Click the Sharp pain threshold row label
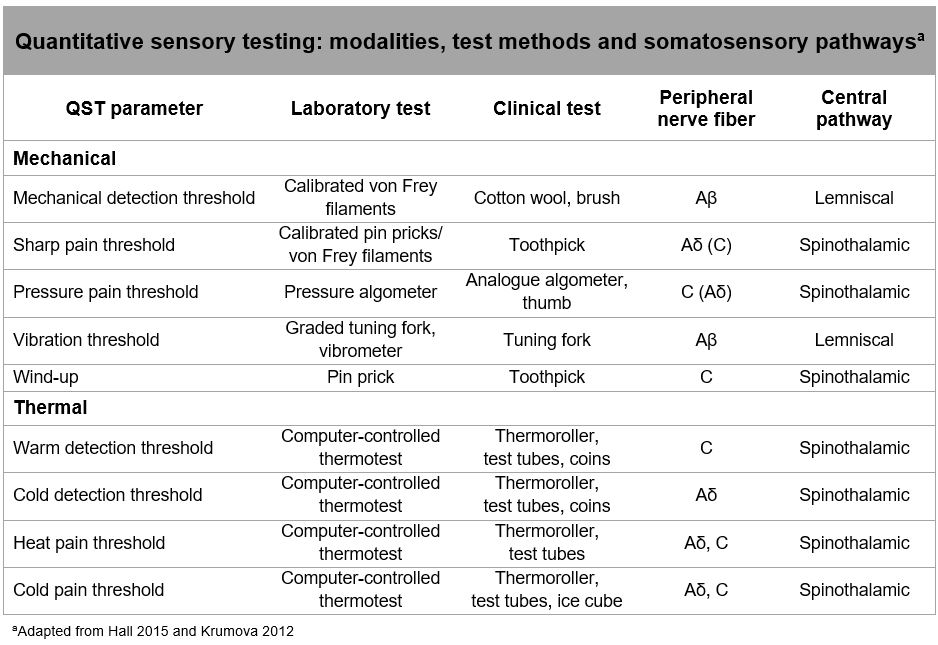This screenshot has height=645, width=938. point(94,245)
